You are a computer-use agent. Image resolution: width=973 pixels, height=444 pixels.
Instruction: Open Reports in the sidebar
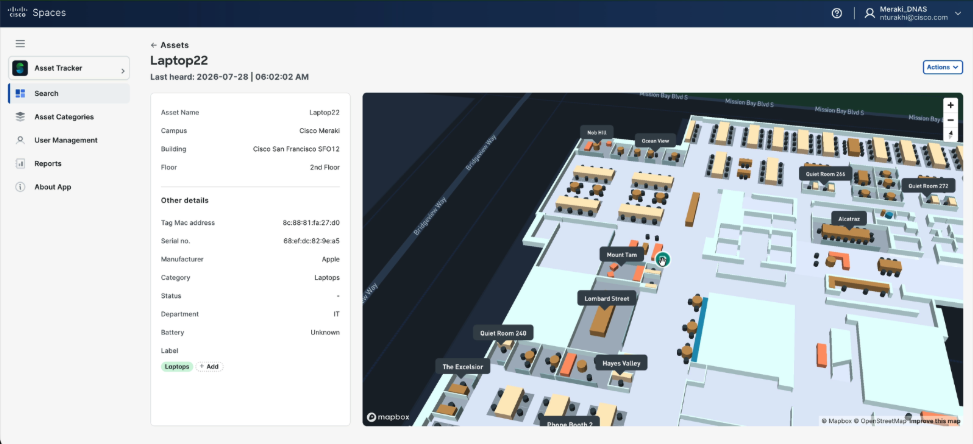[69, 164]
